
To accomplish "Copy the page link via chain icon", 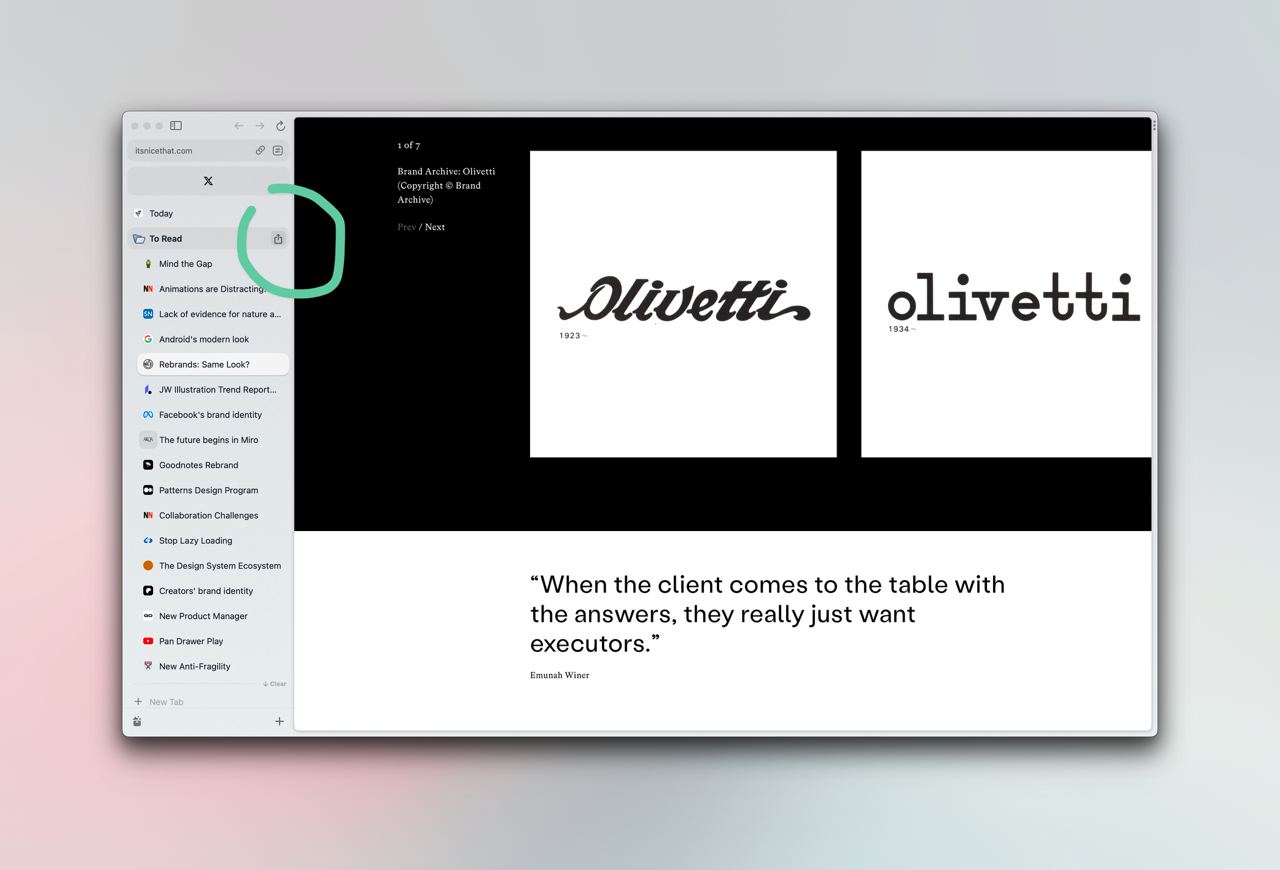I will [260, 151].
